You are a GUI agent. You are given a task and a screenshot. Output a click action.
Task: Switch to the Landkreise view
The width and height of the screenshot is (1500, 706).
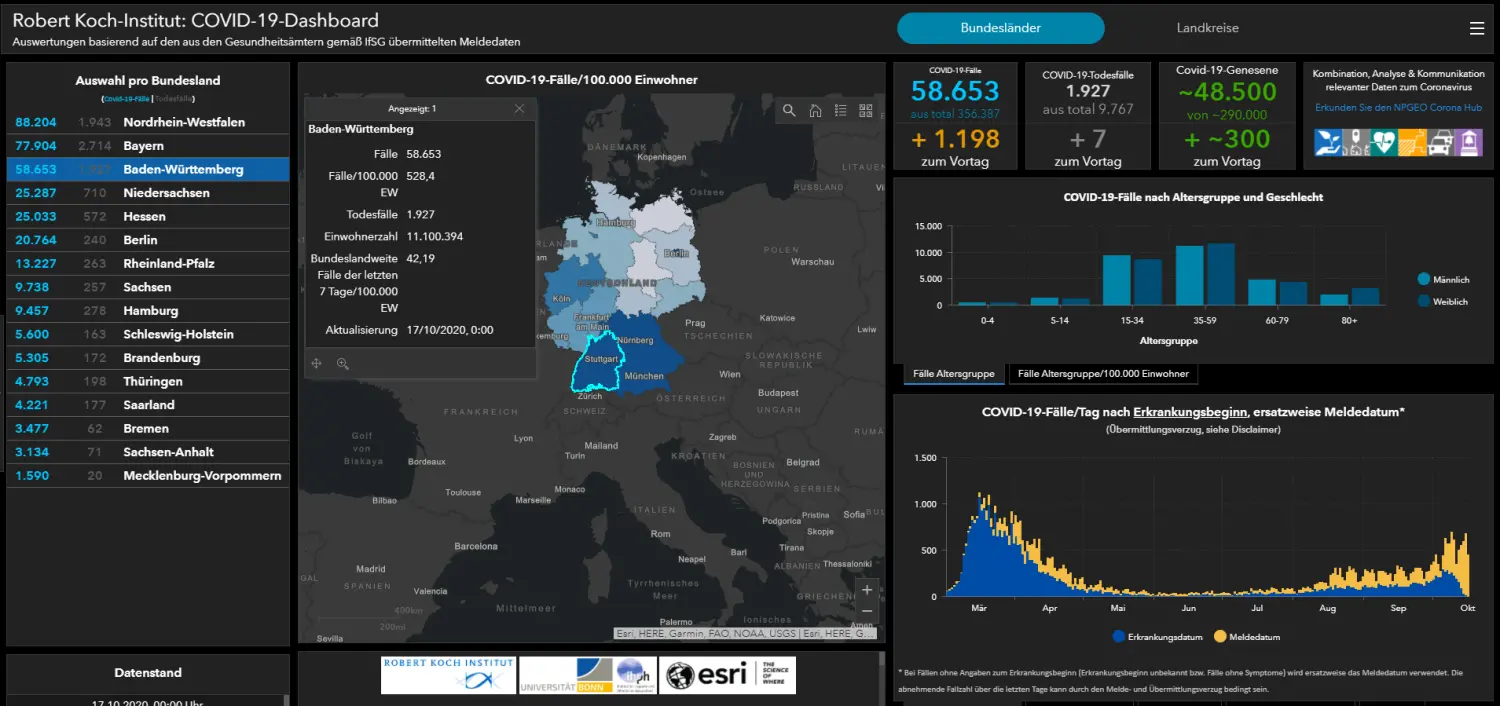click(x=1207, y=28)
